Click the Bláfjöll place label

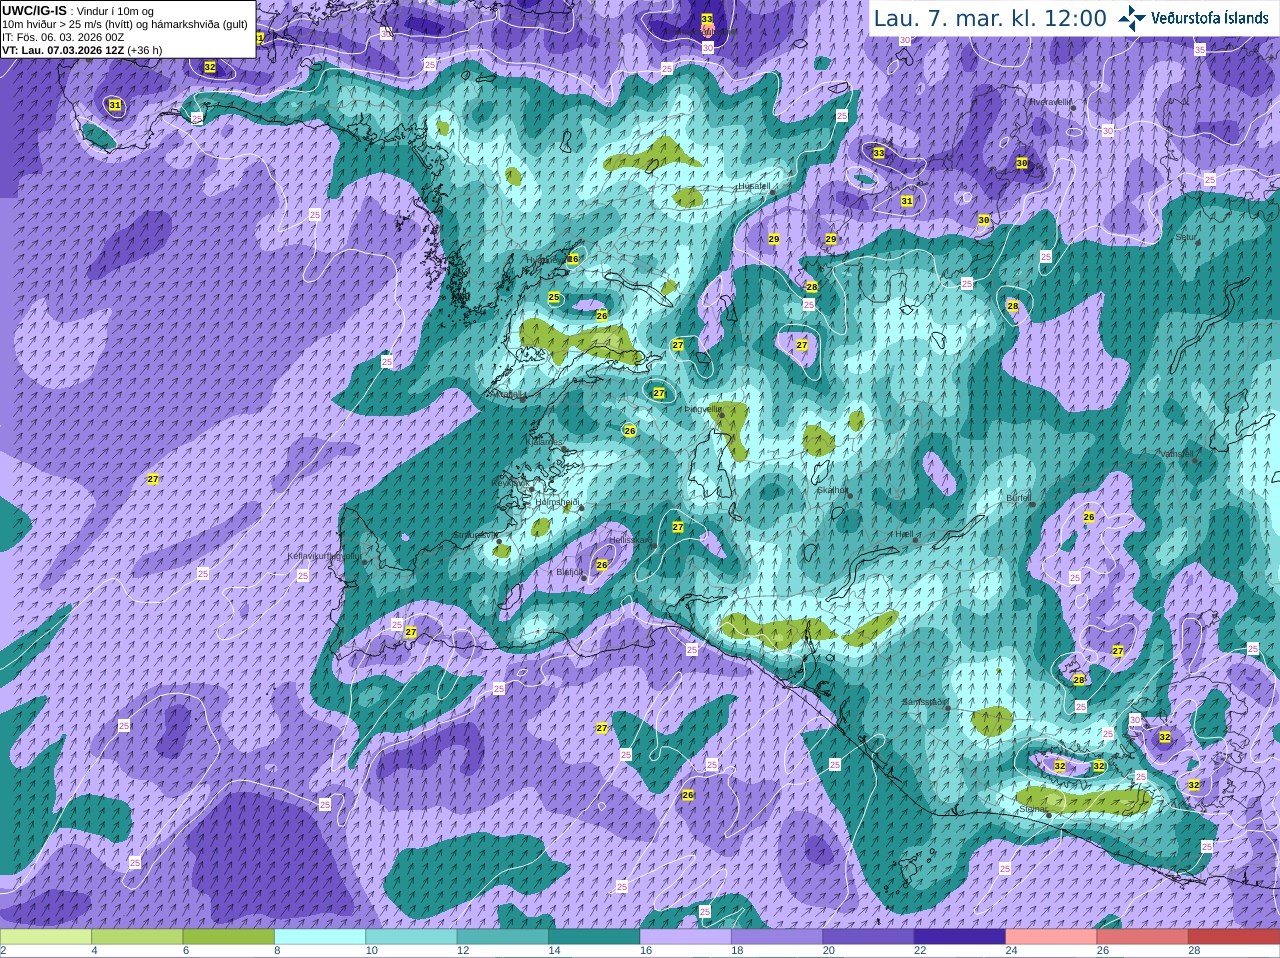coord(569,572)
